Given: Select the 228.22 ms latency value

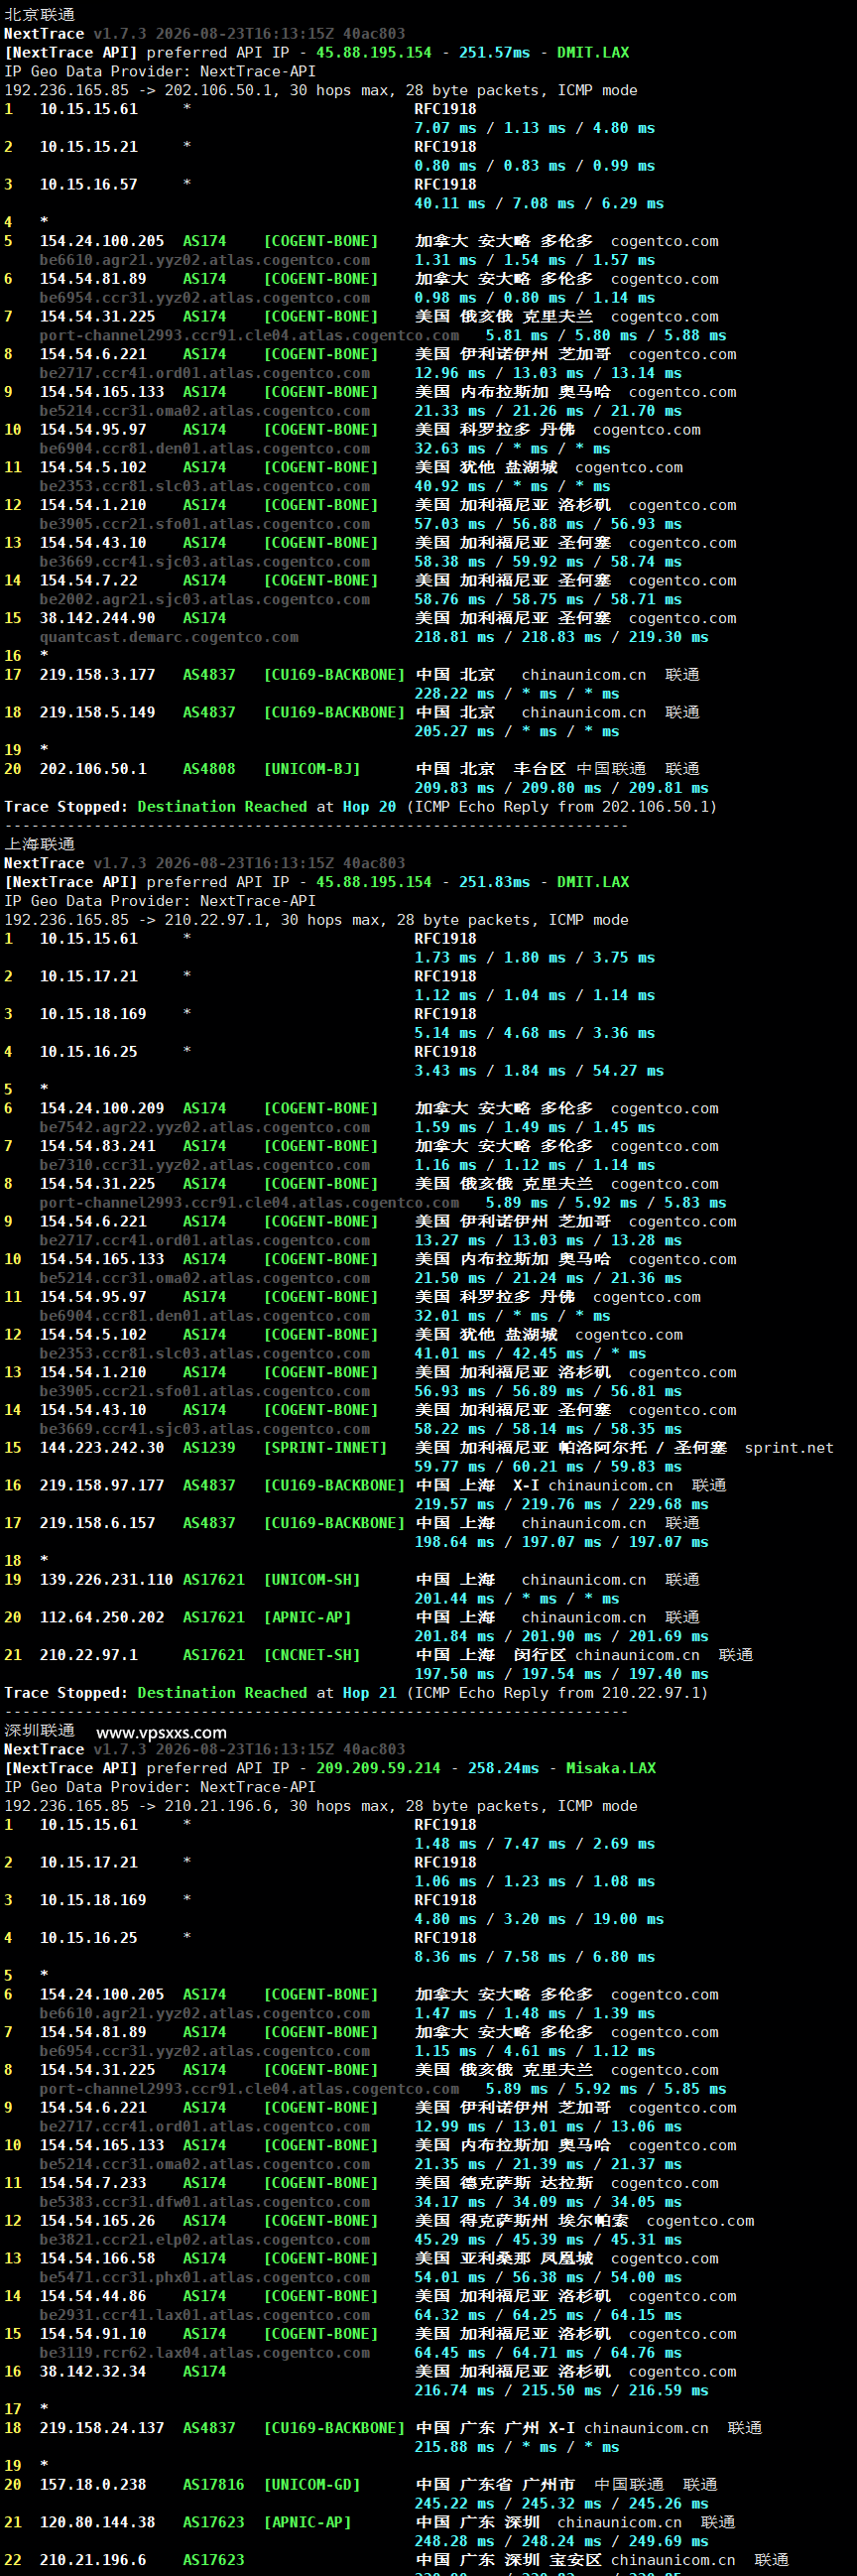Looking at the screenshot, I should tap(454, 694).
